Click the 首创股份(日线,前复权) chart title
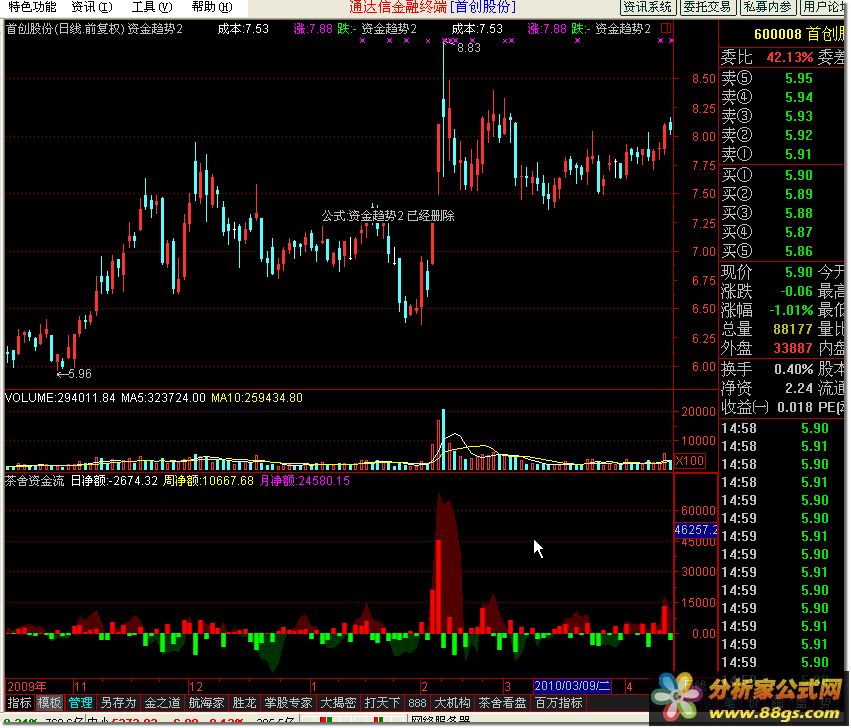The width and height of the screenshot is (851, 728). pyautogui.click(x=65, y=29)
